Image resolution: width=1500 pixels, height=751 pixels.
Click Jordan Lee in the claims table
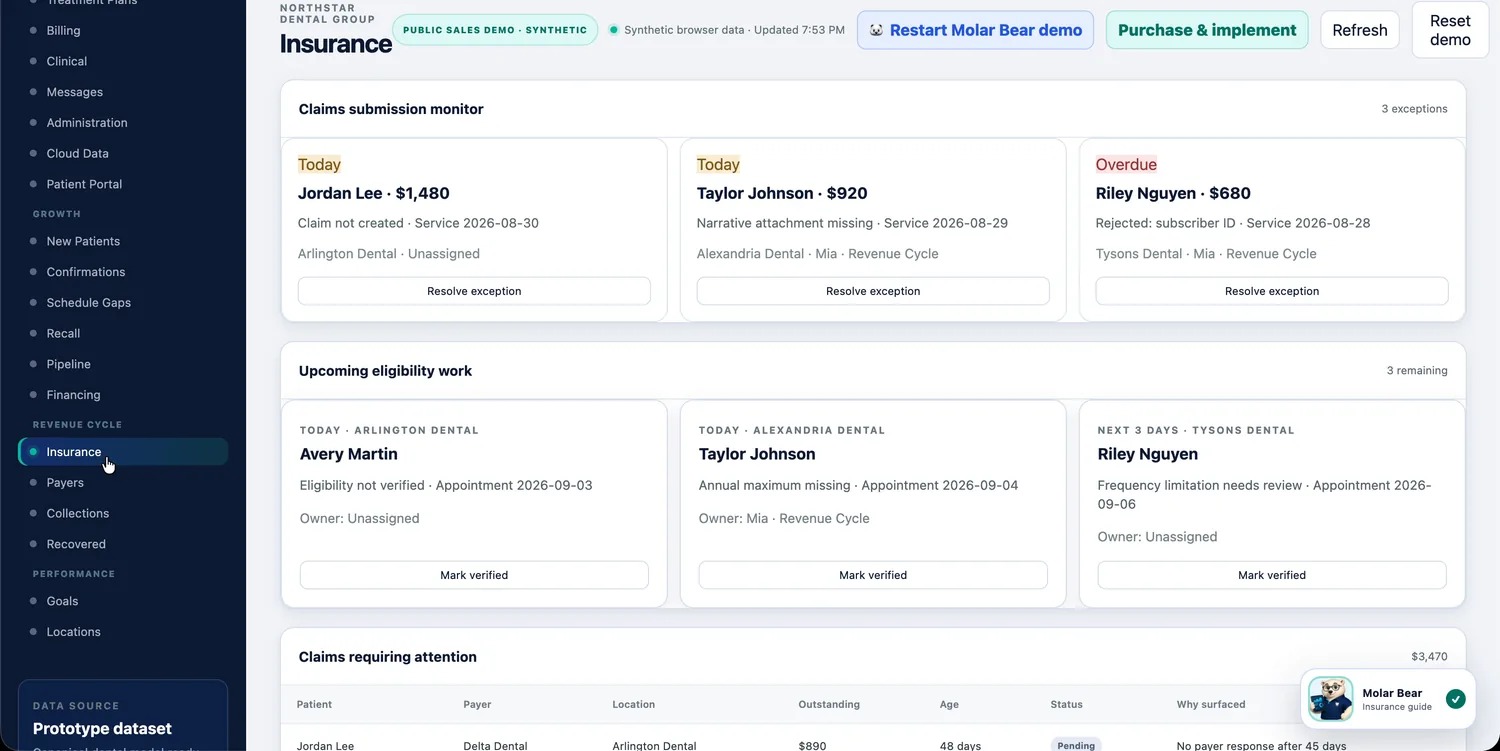coord(326,745)
